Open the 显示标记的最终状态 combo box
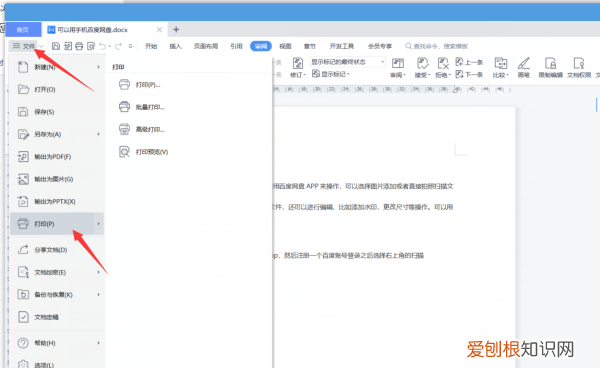 click(347, 62)
